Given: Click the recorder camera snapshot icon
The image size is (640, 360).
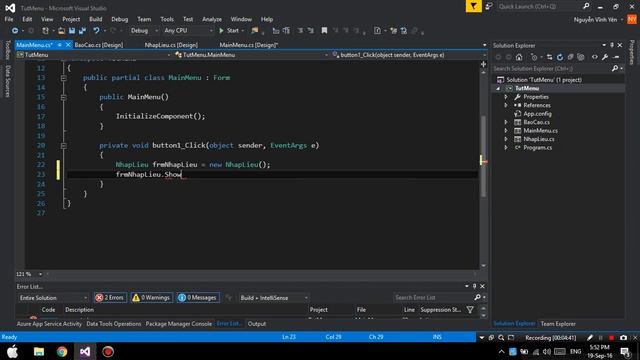Looking at the screenshot, I should coord(623,338).
